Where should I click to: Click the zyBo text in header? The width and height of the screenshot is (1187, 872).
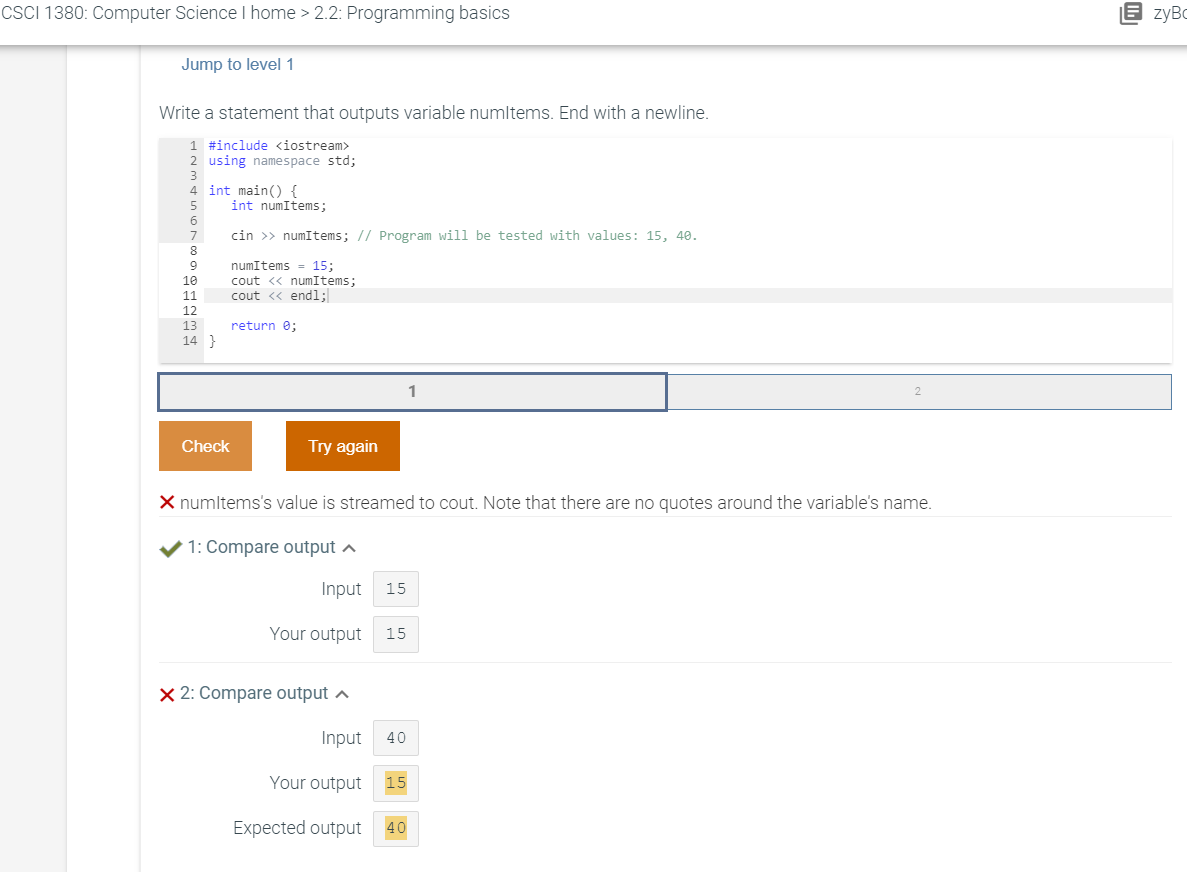[1170, 13]
